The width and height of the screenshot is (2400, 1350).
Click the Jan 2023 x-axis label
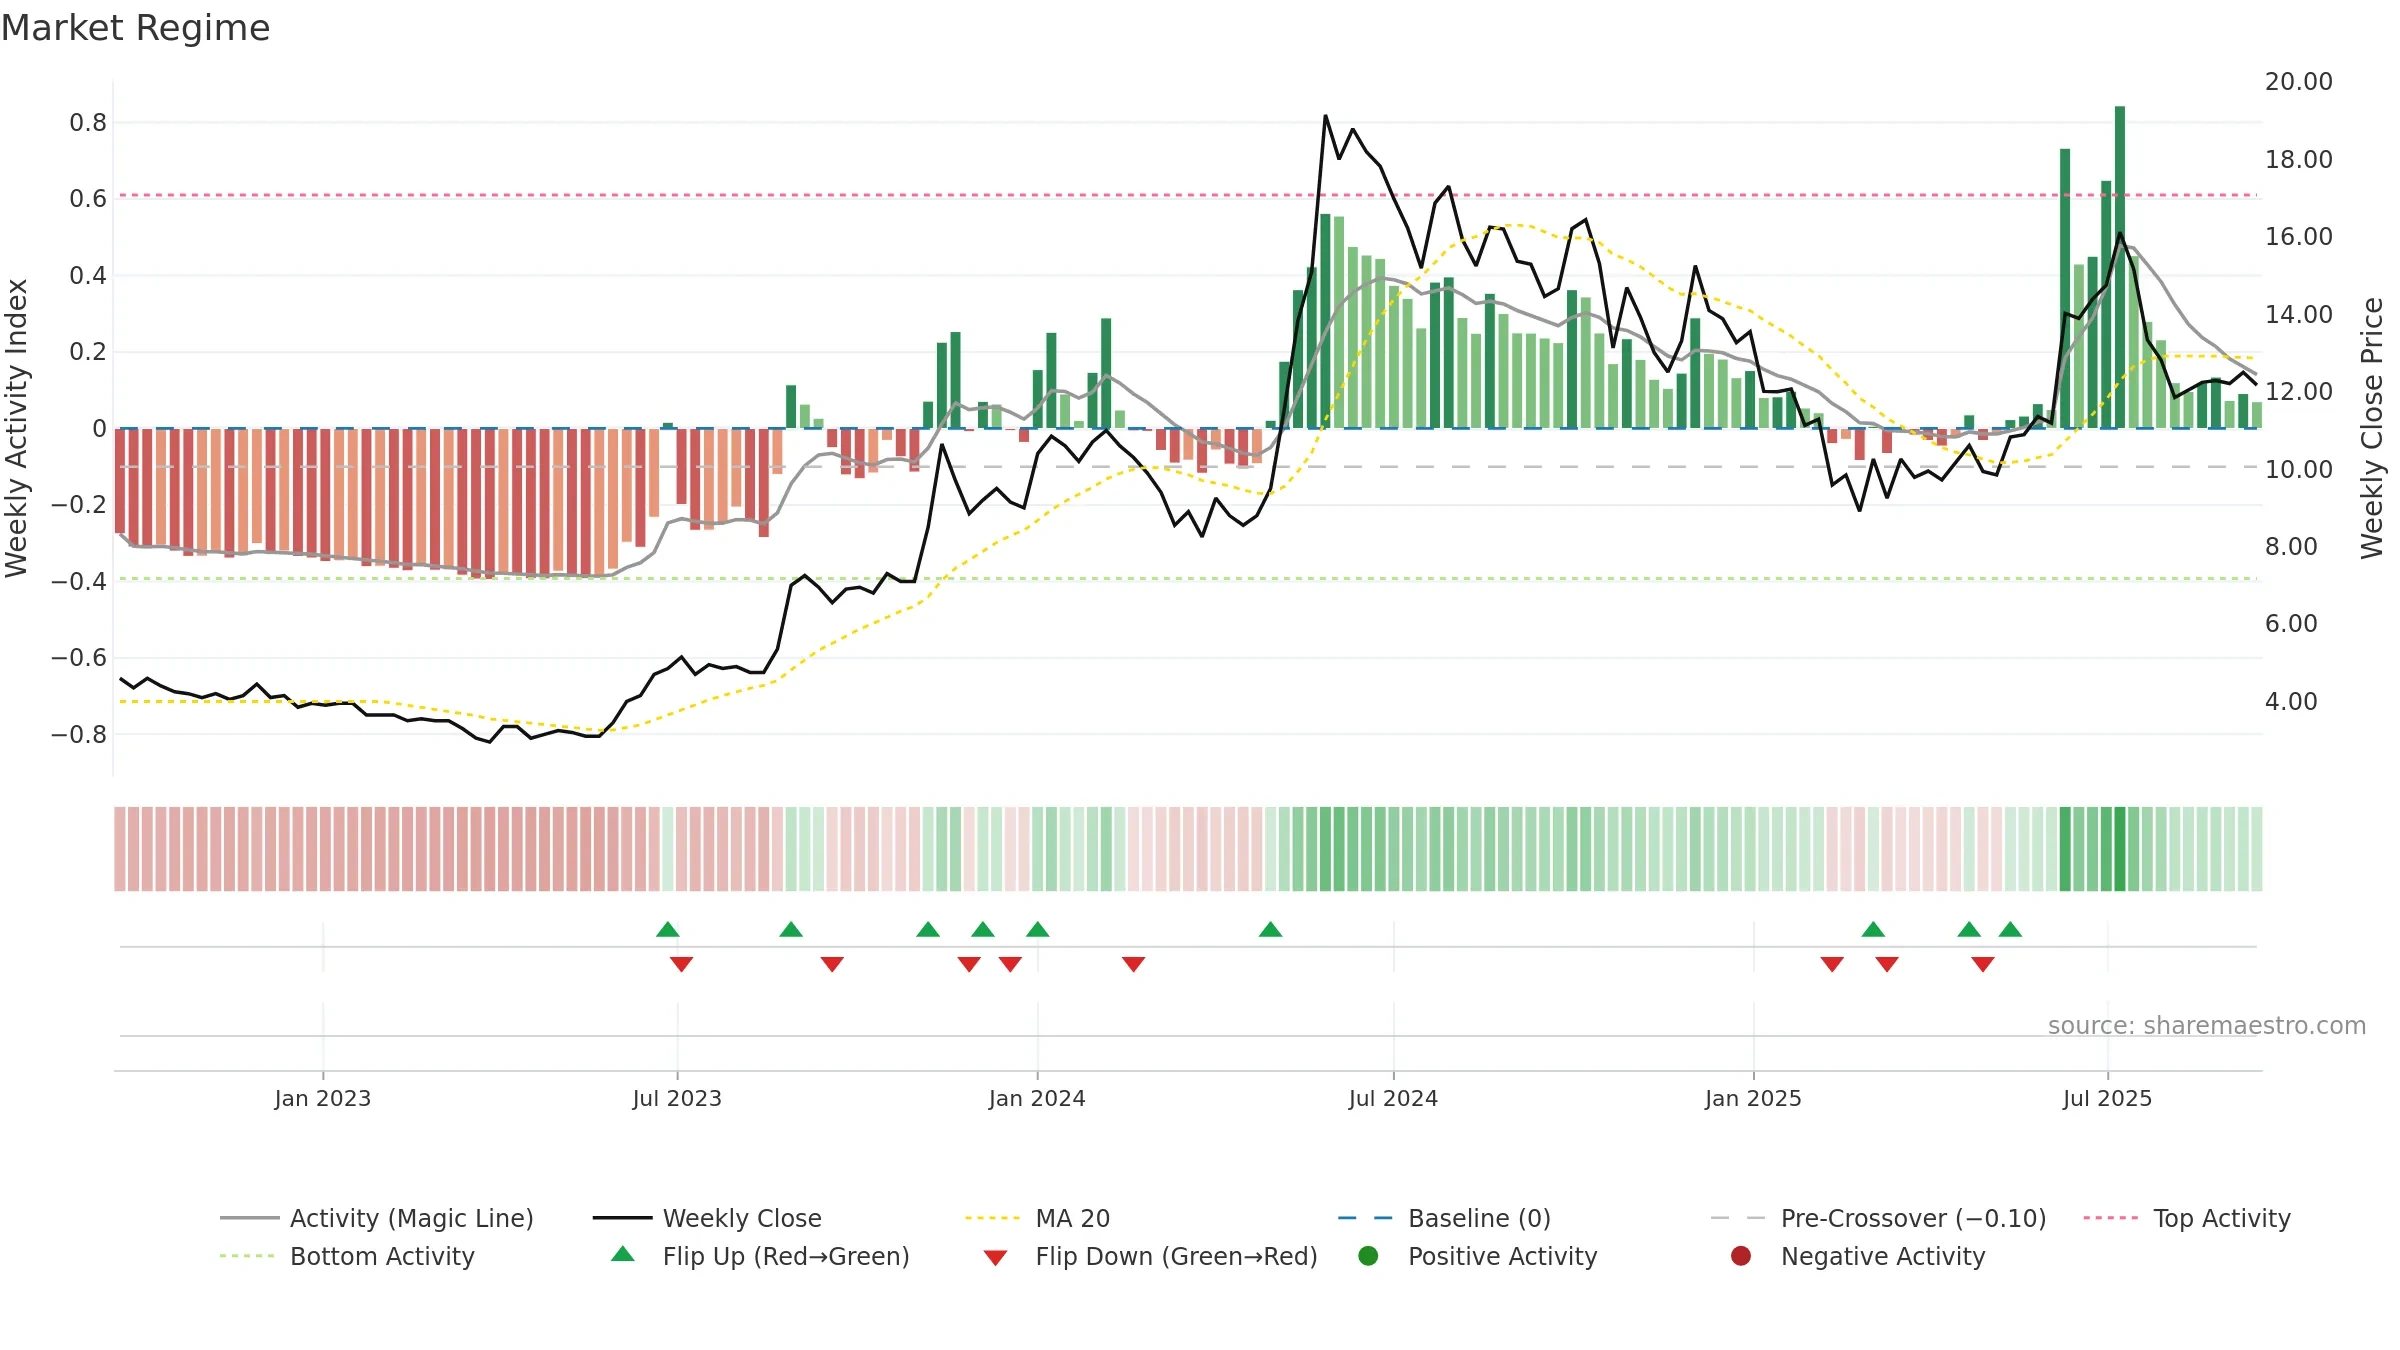click(x=323, y=1098)
